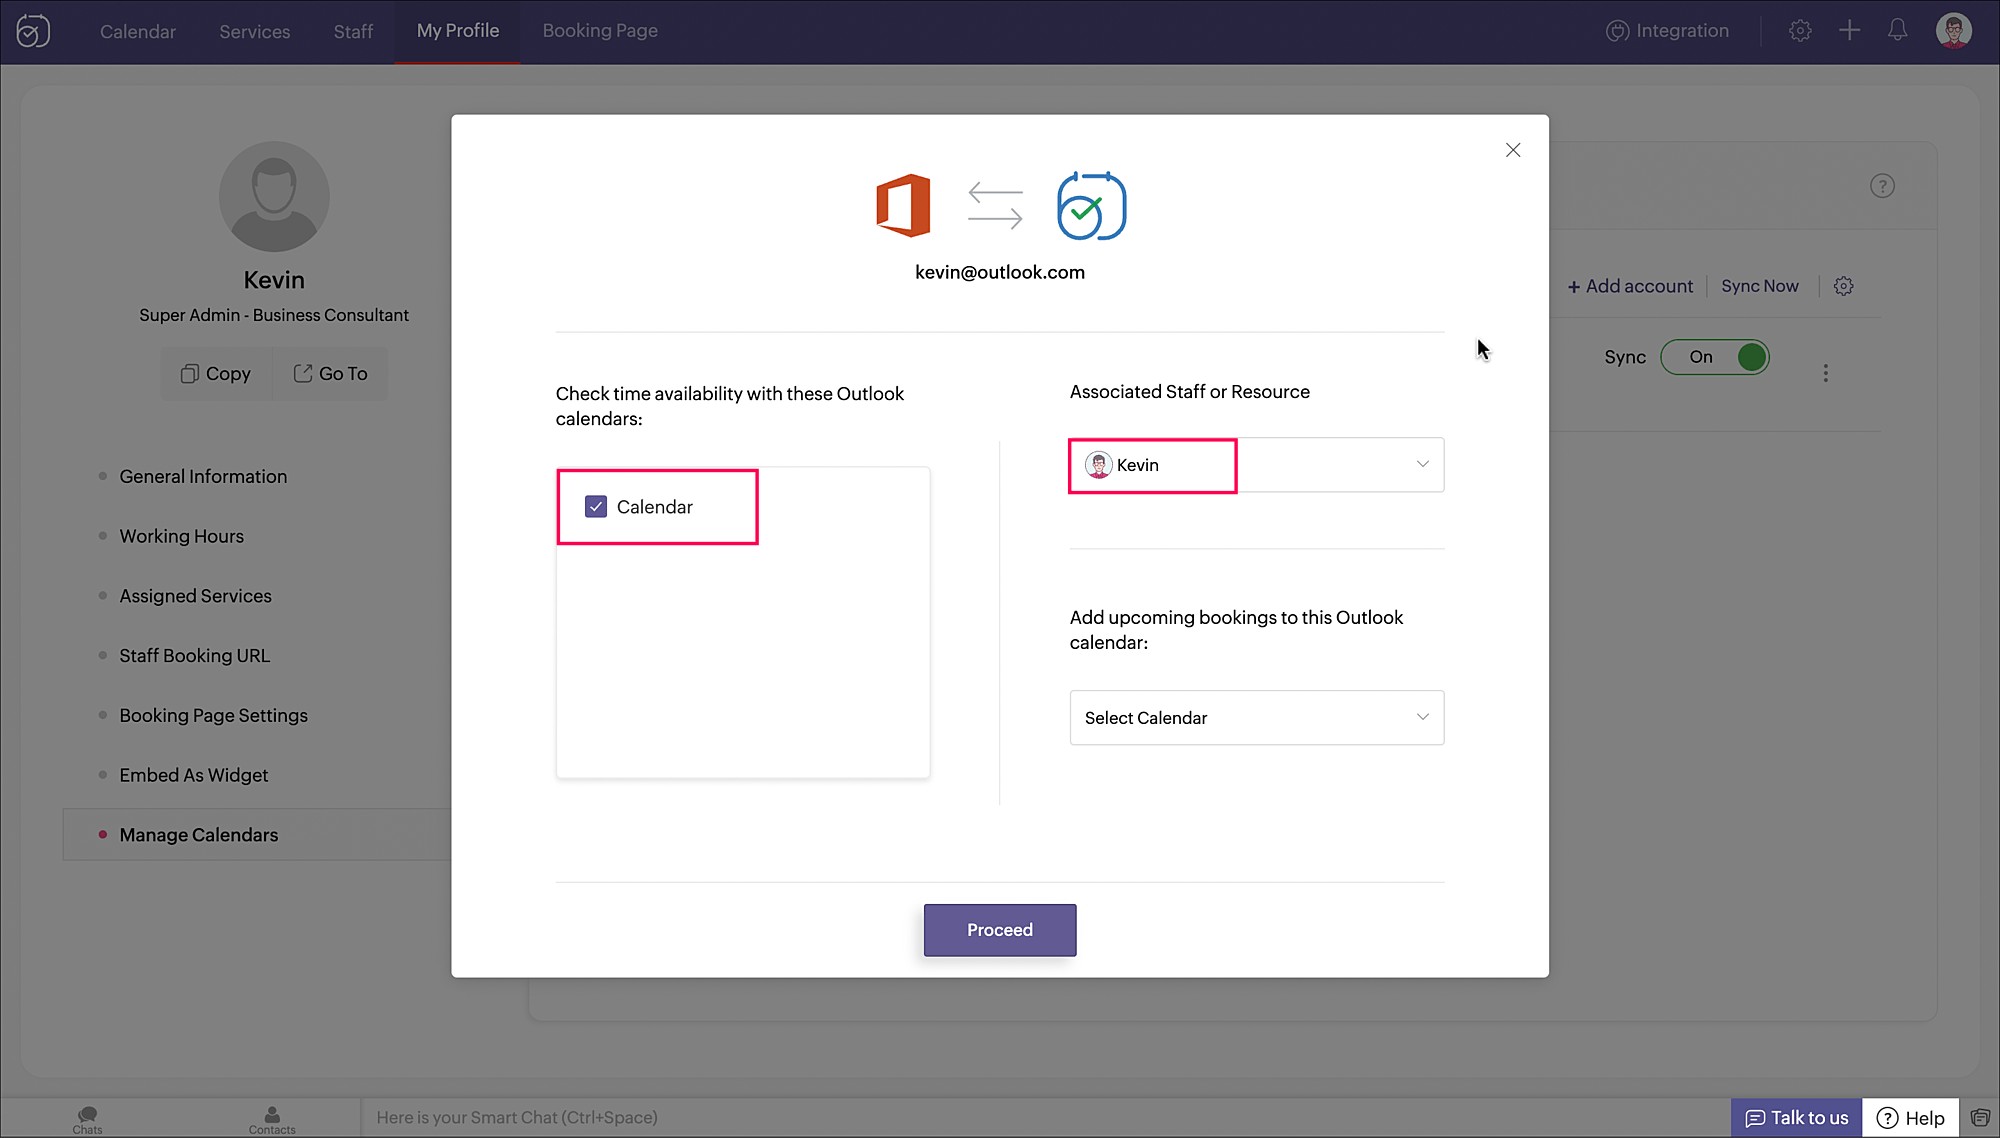Open the Booking Page tab
The width and height of the screenshot is (2000, 1138).
point(600,31)
